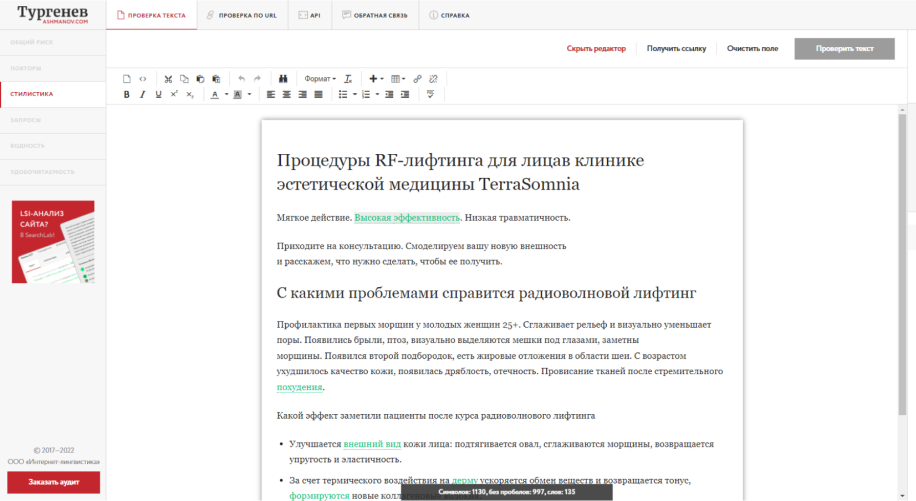Click the redo arrow icon

pos(257,79)
